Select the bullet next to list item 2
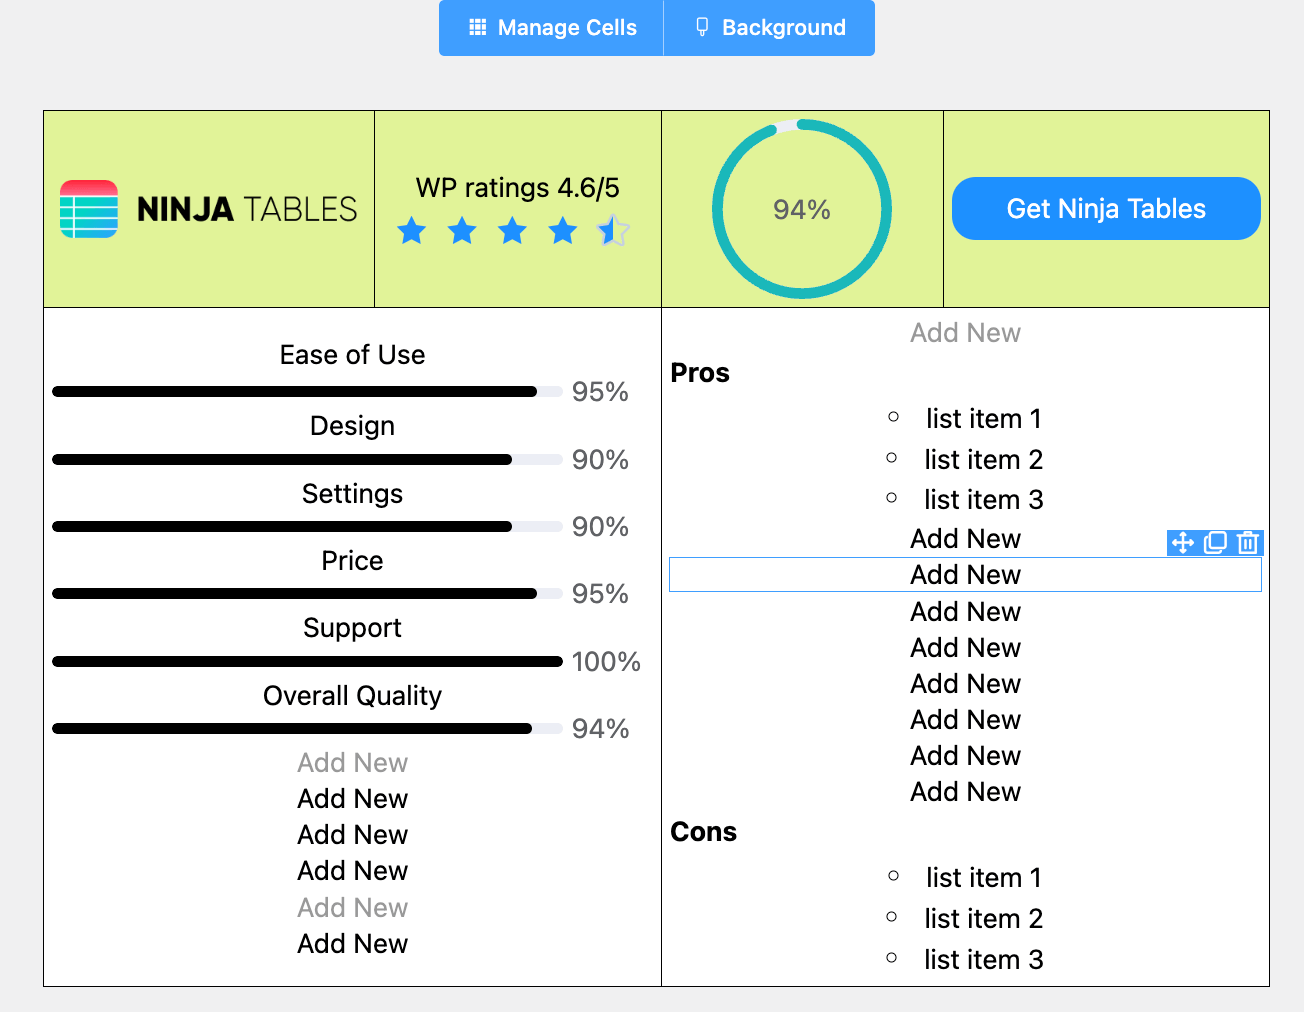The height and width of the screenshot is (1012, 1304). [x=891, y=457]
